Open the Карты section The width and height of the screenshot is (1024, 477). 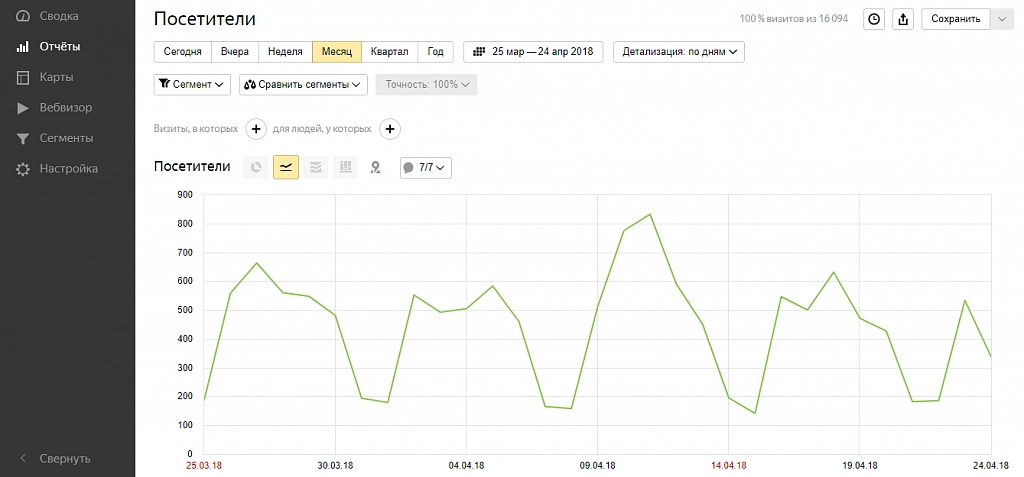point(56,77)
